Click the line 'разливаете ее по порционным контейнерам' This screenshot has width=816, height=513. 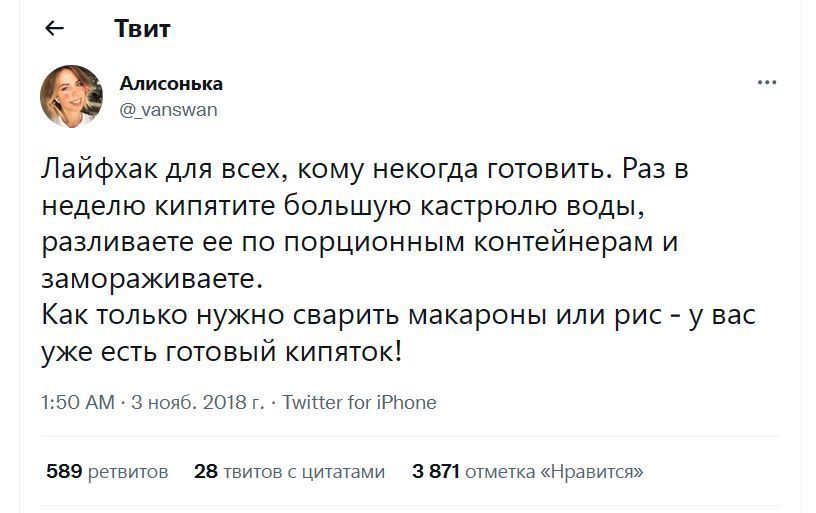360,242
